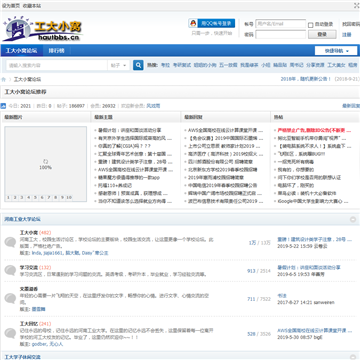Open the 学习交流 board title
This screenshot has height=360, width=360.
click(x=29, y=267)
